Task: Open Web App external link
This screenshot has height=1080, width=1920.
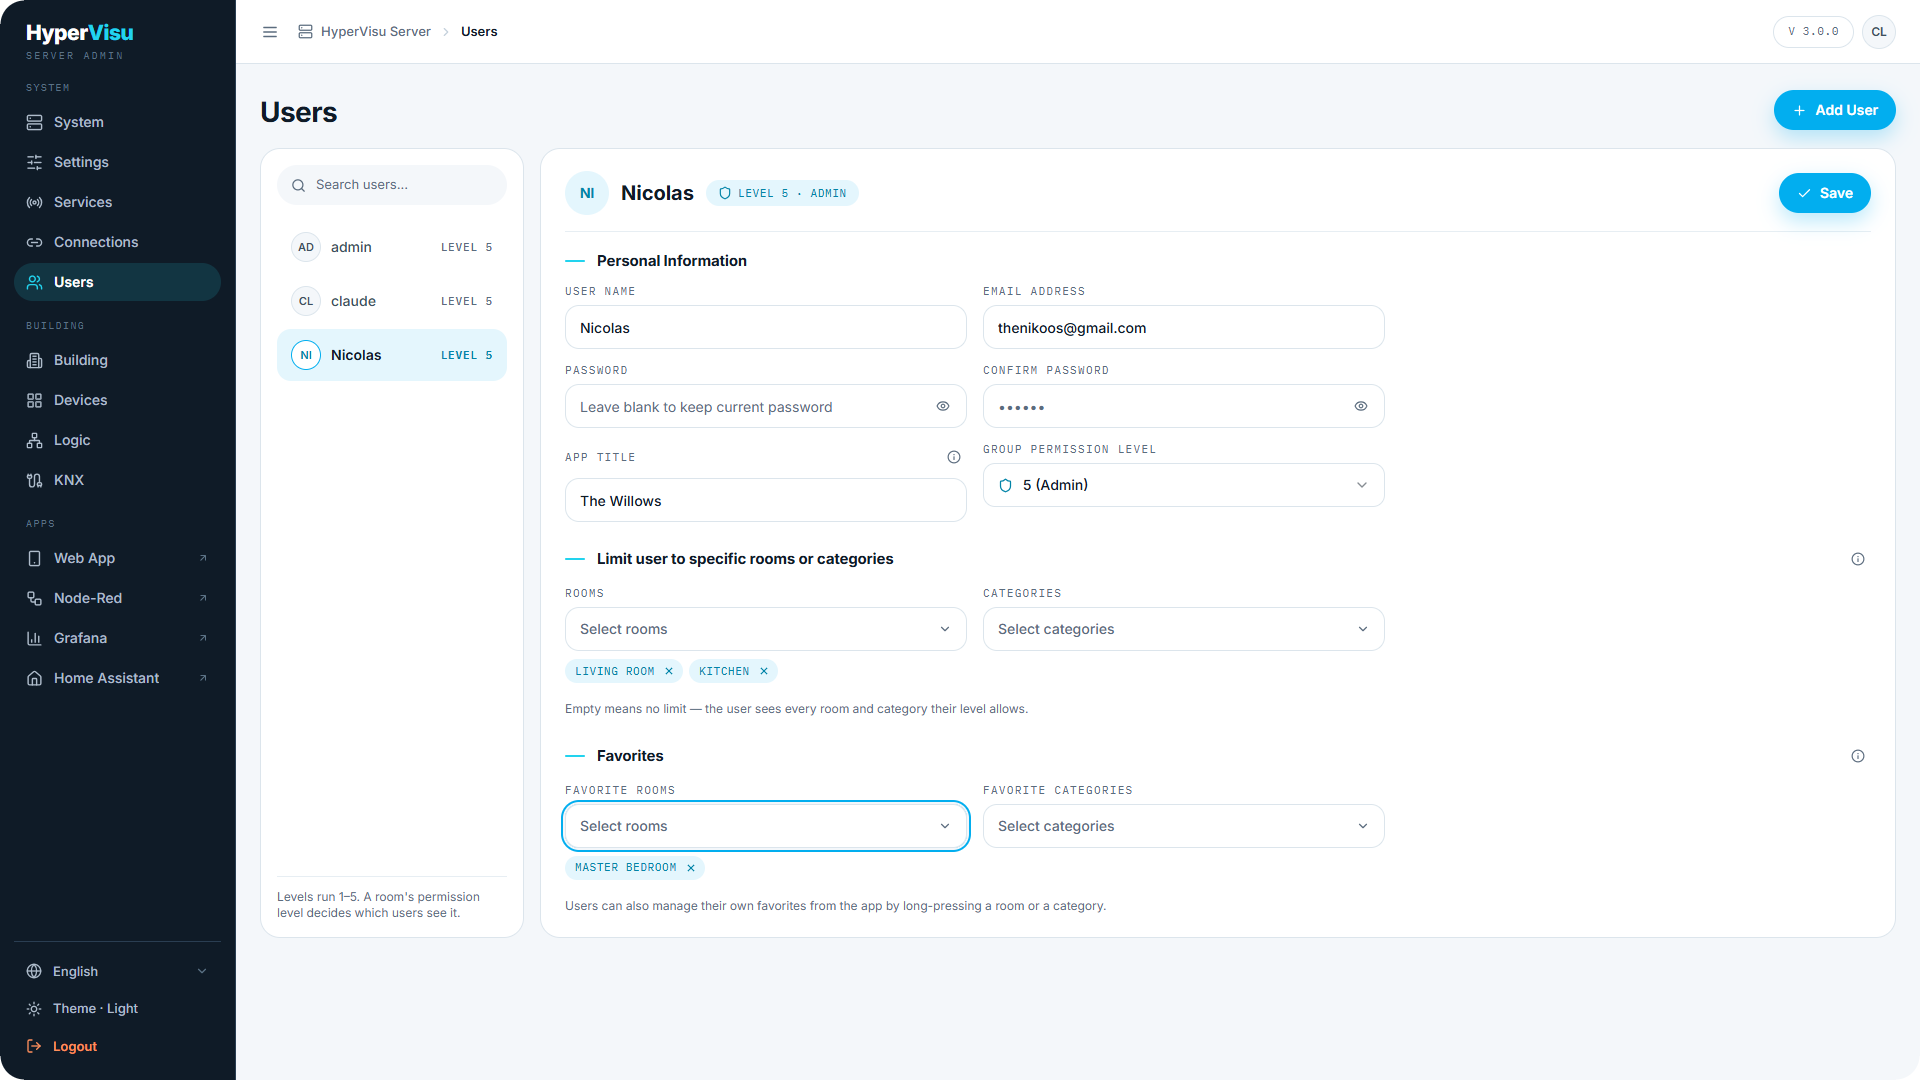Action: tap(118, 558)
